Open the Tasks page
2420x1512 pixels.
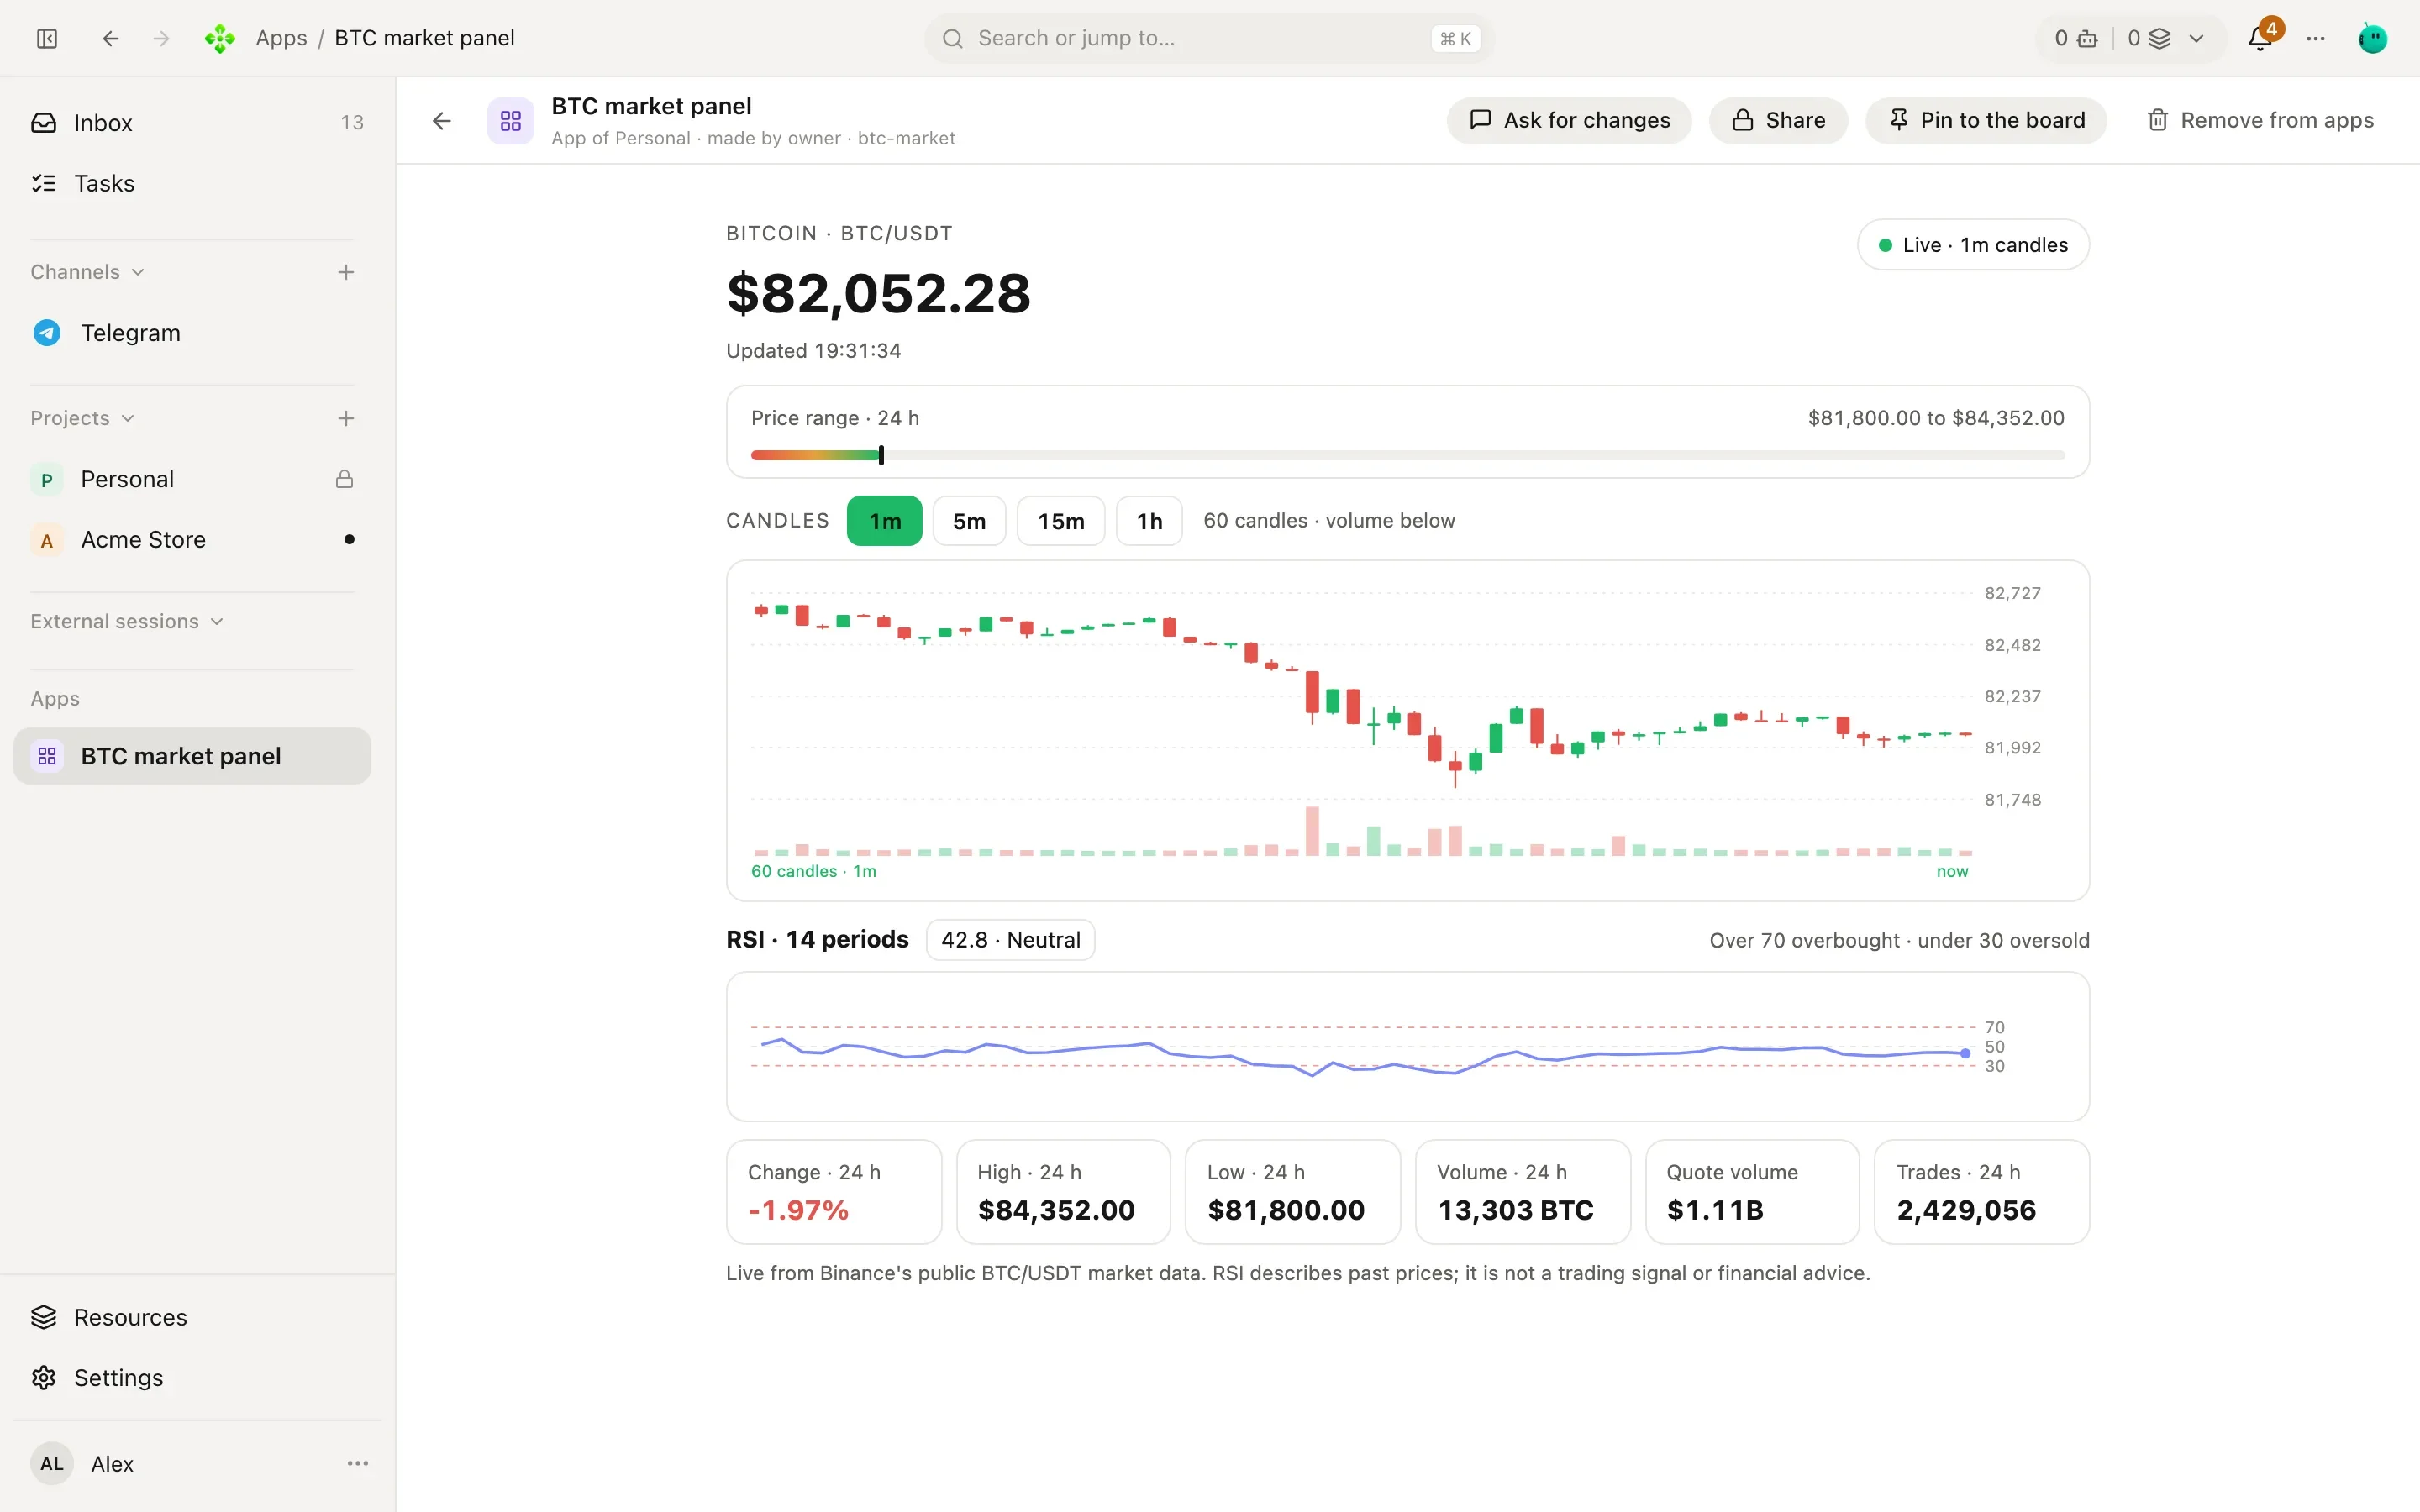pyautogui.click(x=192, y=183)
